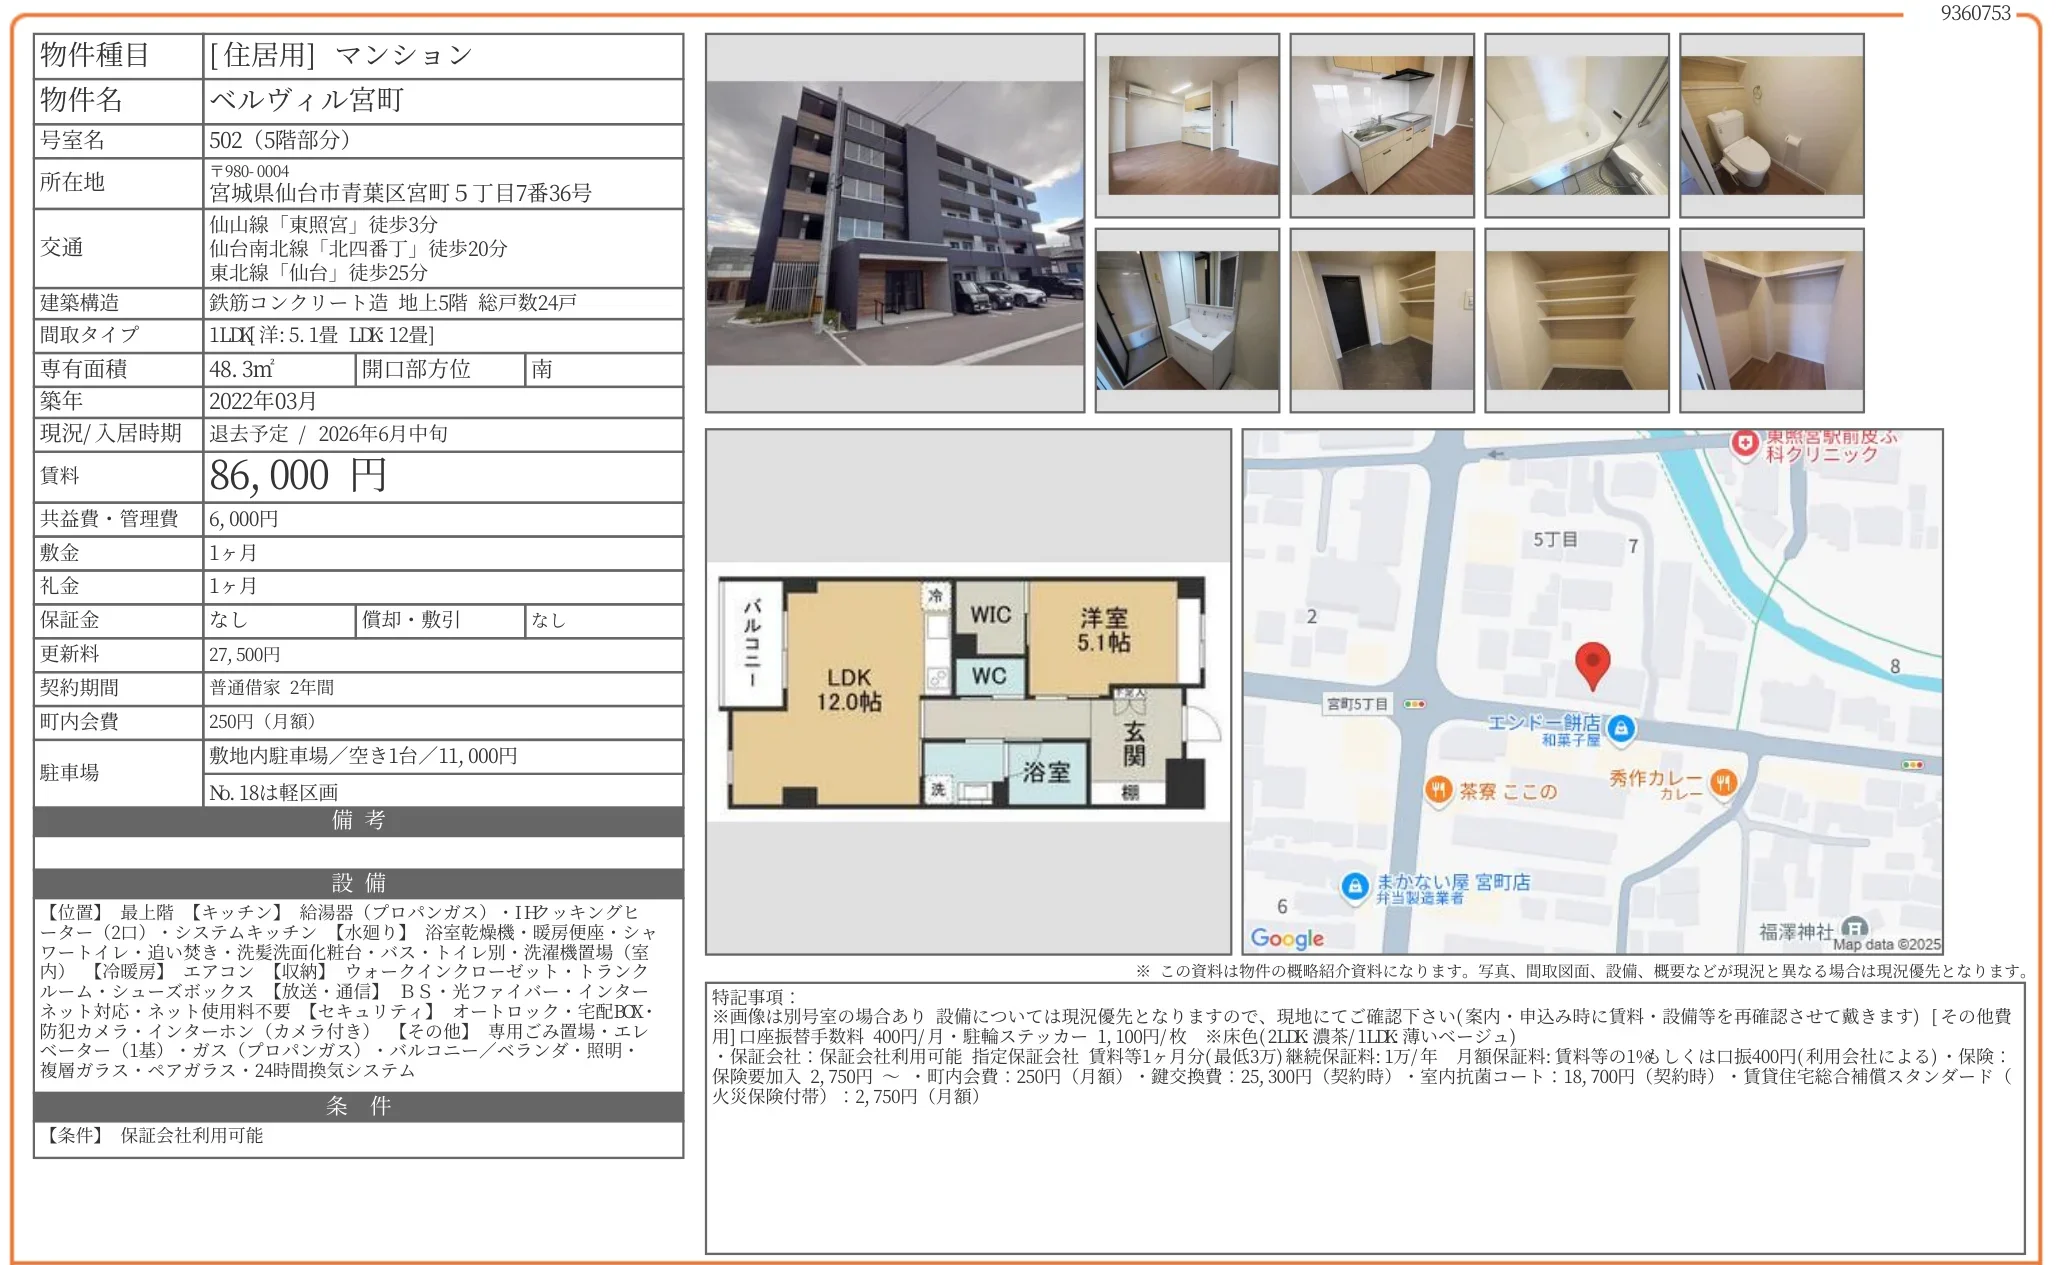
Task: Click the 秀作カレー restaurant marker icon
Action: pos(1723,782)
